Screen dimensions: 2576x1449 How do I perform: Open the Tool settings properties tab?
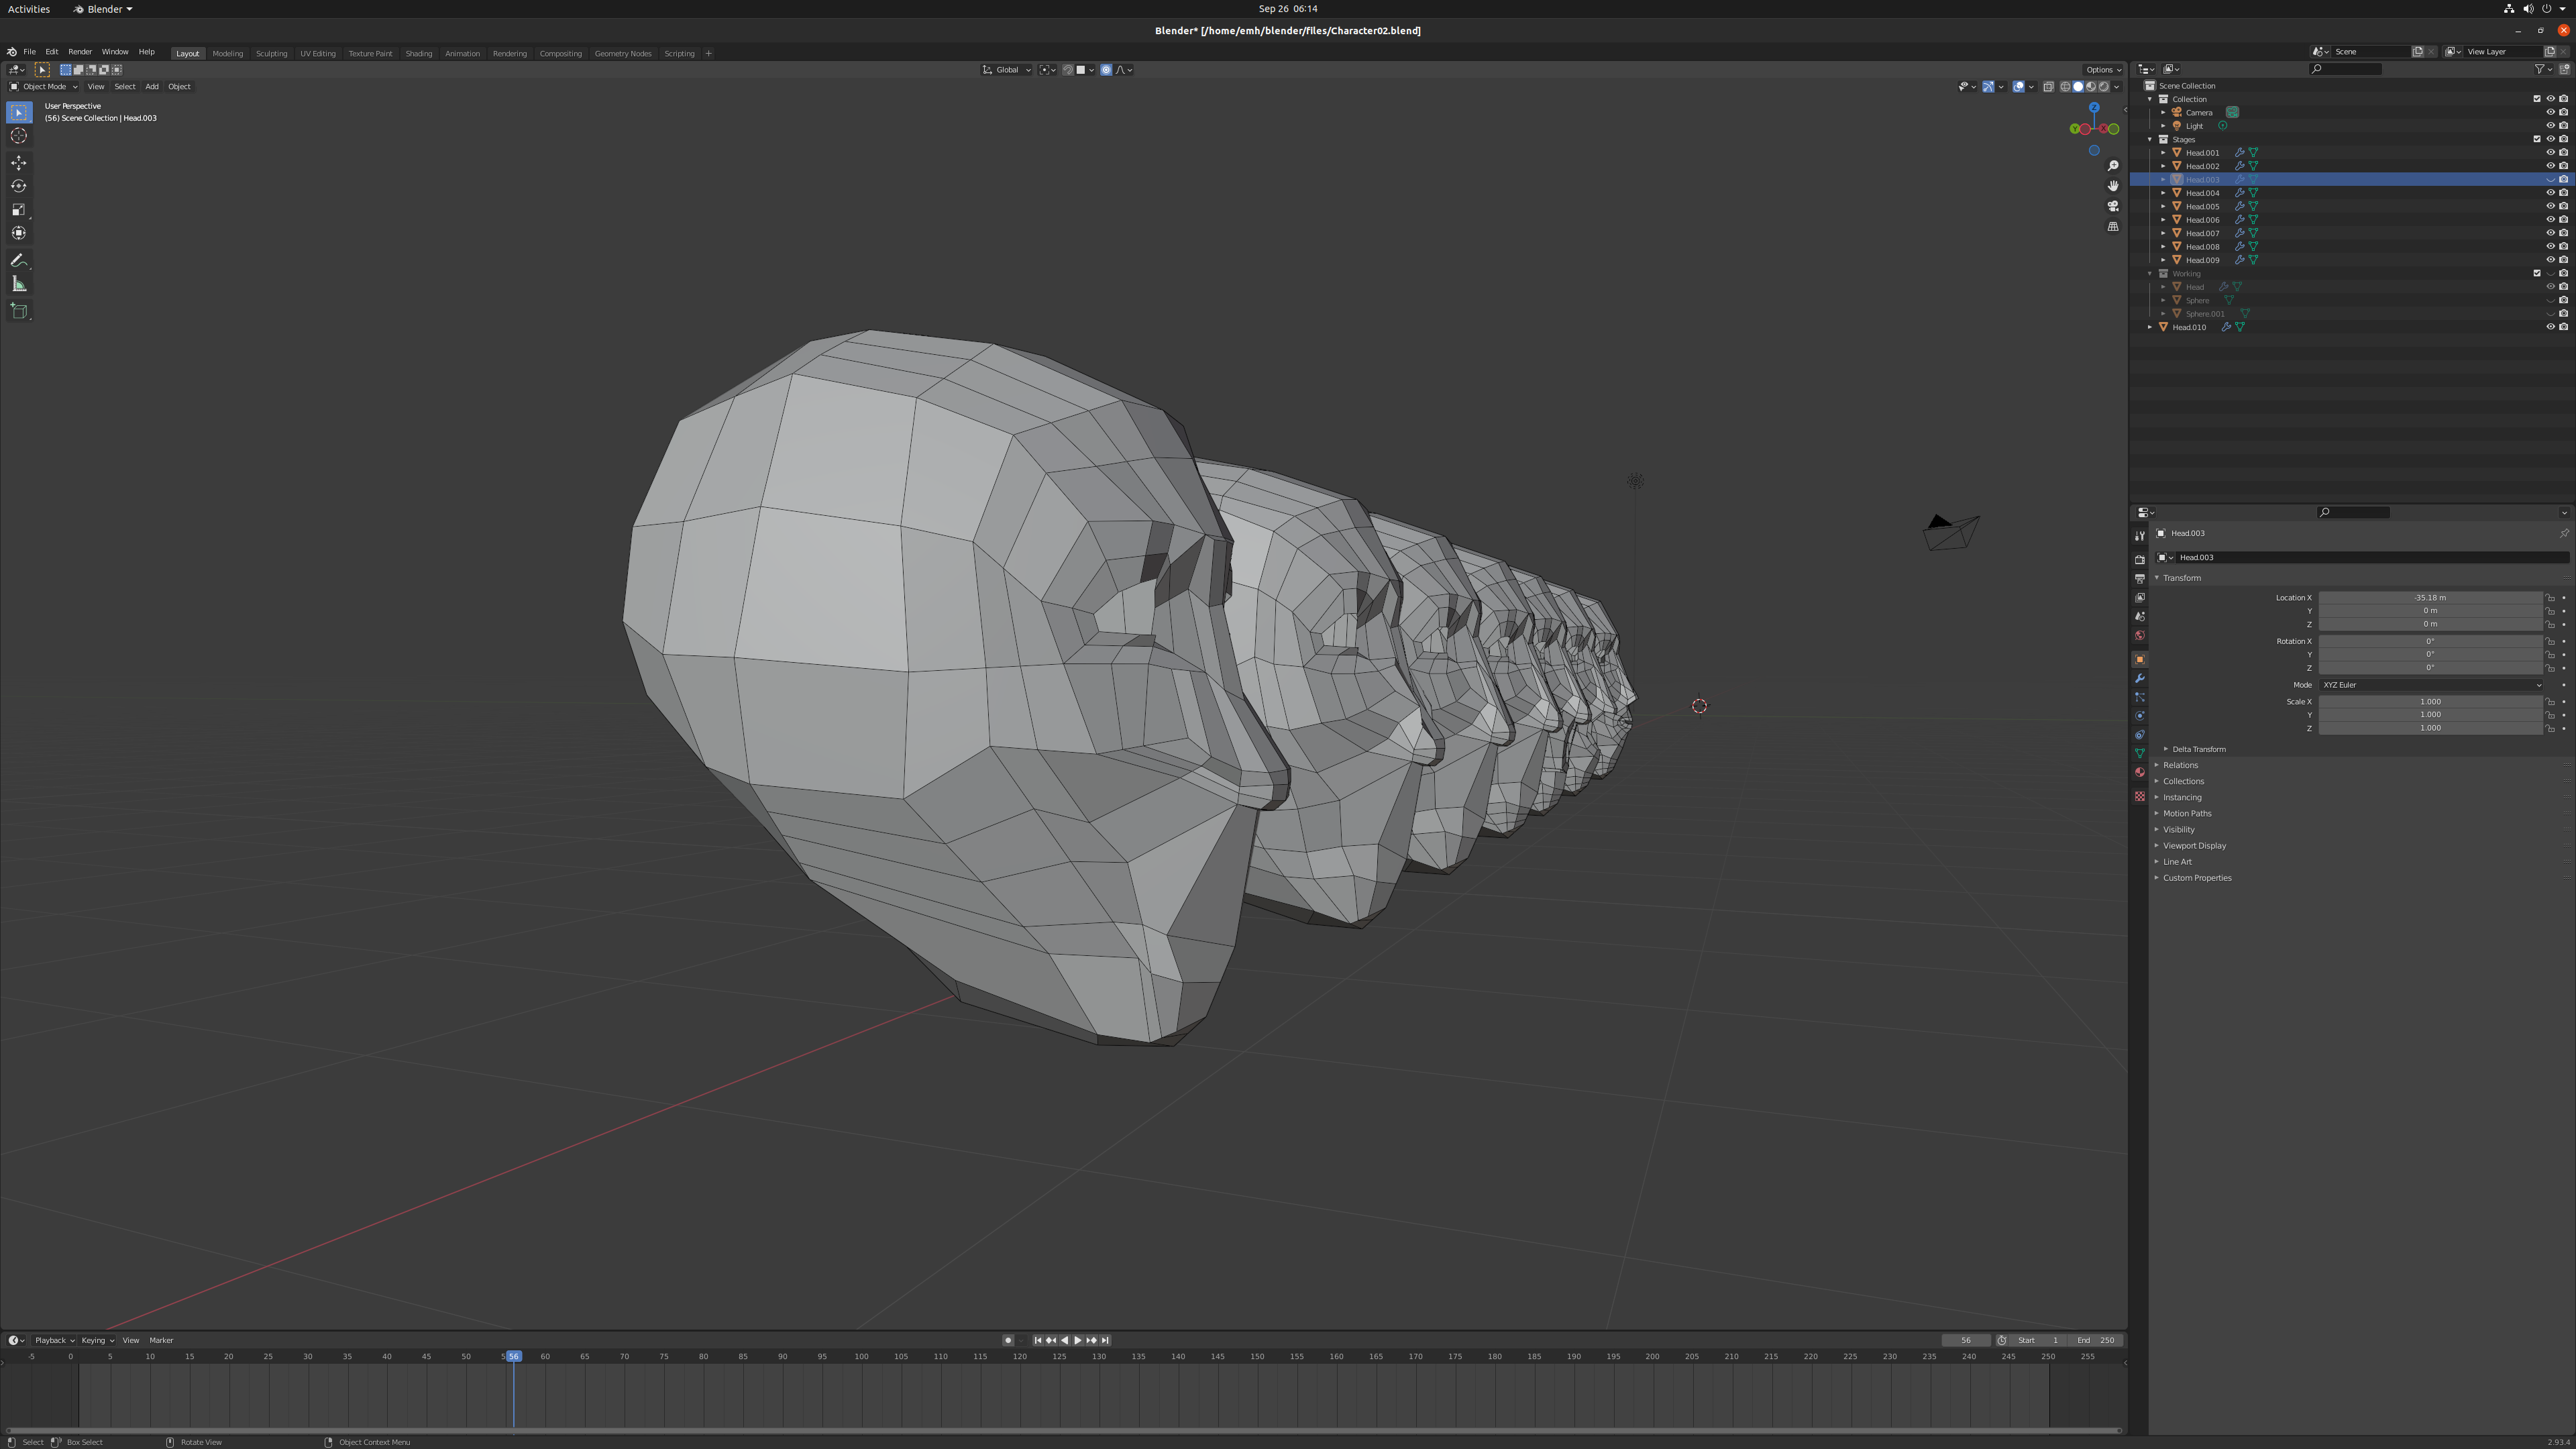[x=2140, y=536]
